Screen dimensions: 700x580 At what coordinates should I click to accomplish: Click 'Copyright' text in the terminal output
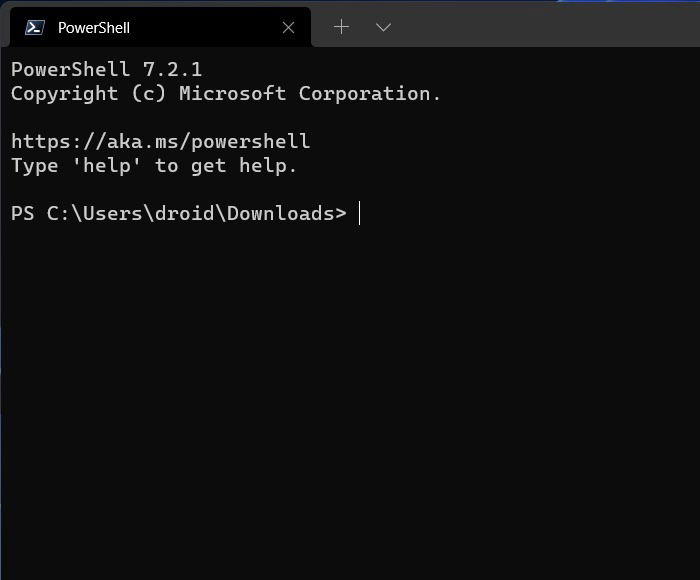[x=64, y=94]
